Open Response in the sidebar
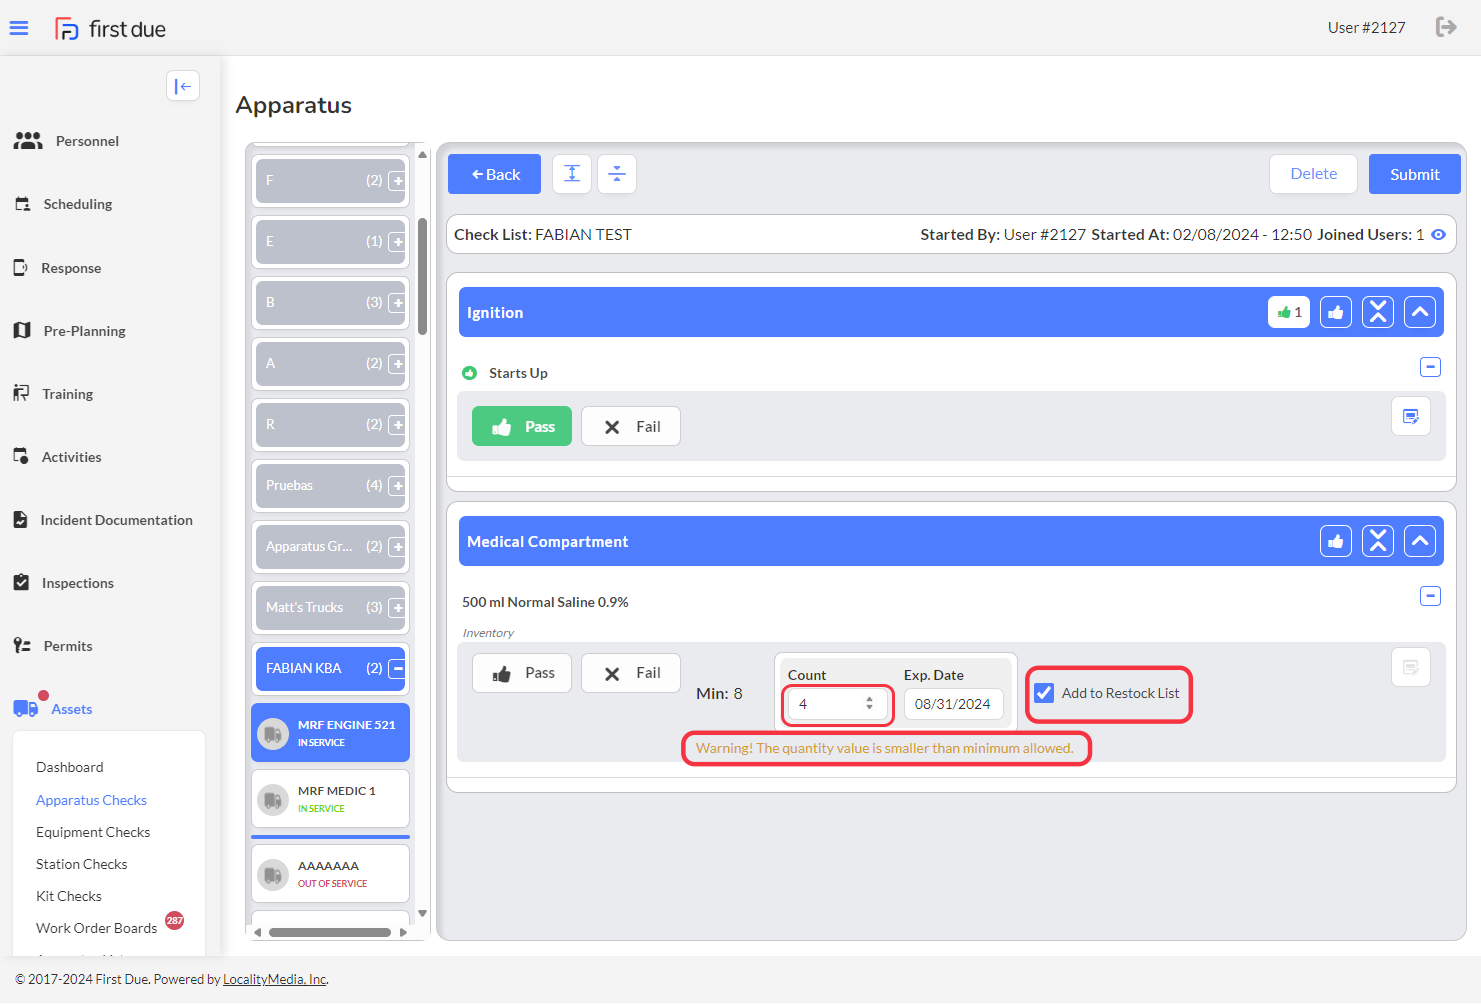The image size is (1481, 1004). click(57, 268)
